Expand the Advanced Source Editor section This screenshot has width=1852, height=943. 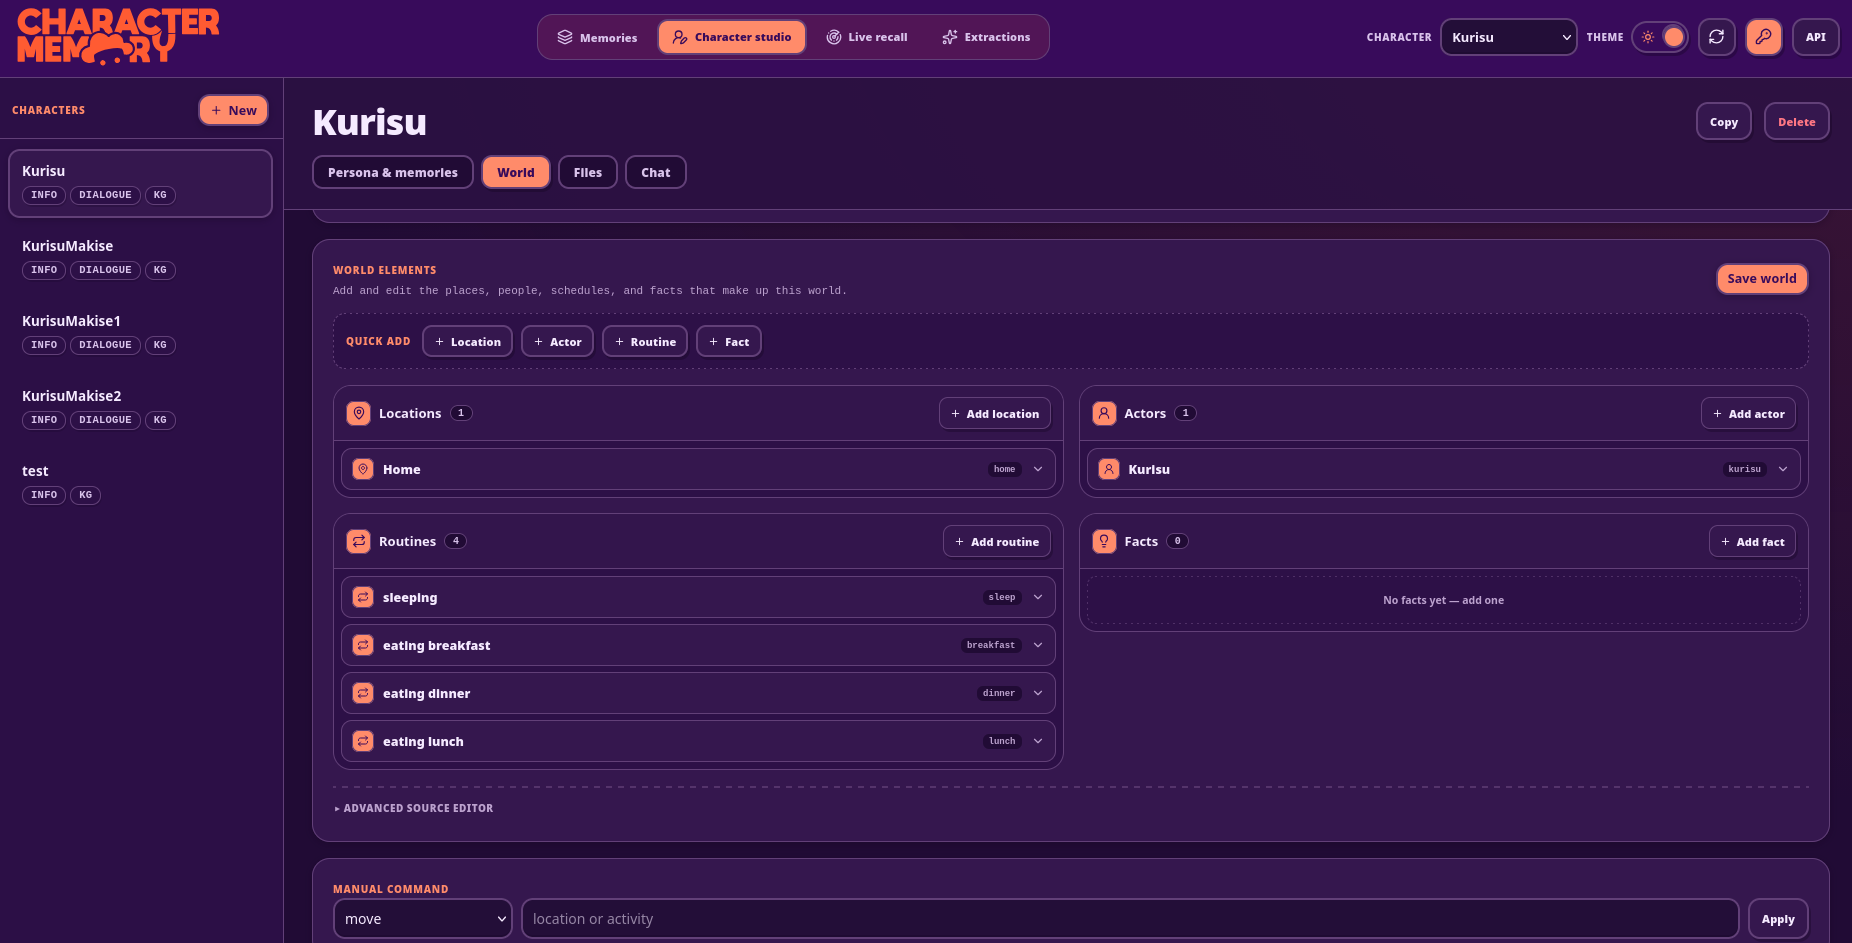414,808
